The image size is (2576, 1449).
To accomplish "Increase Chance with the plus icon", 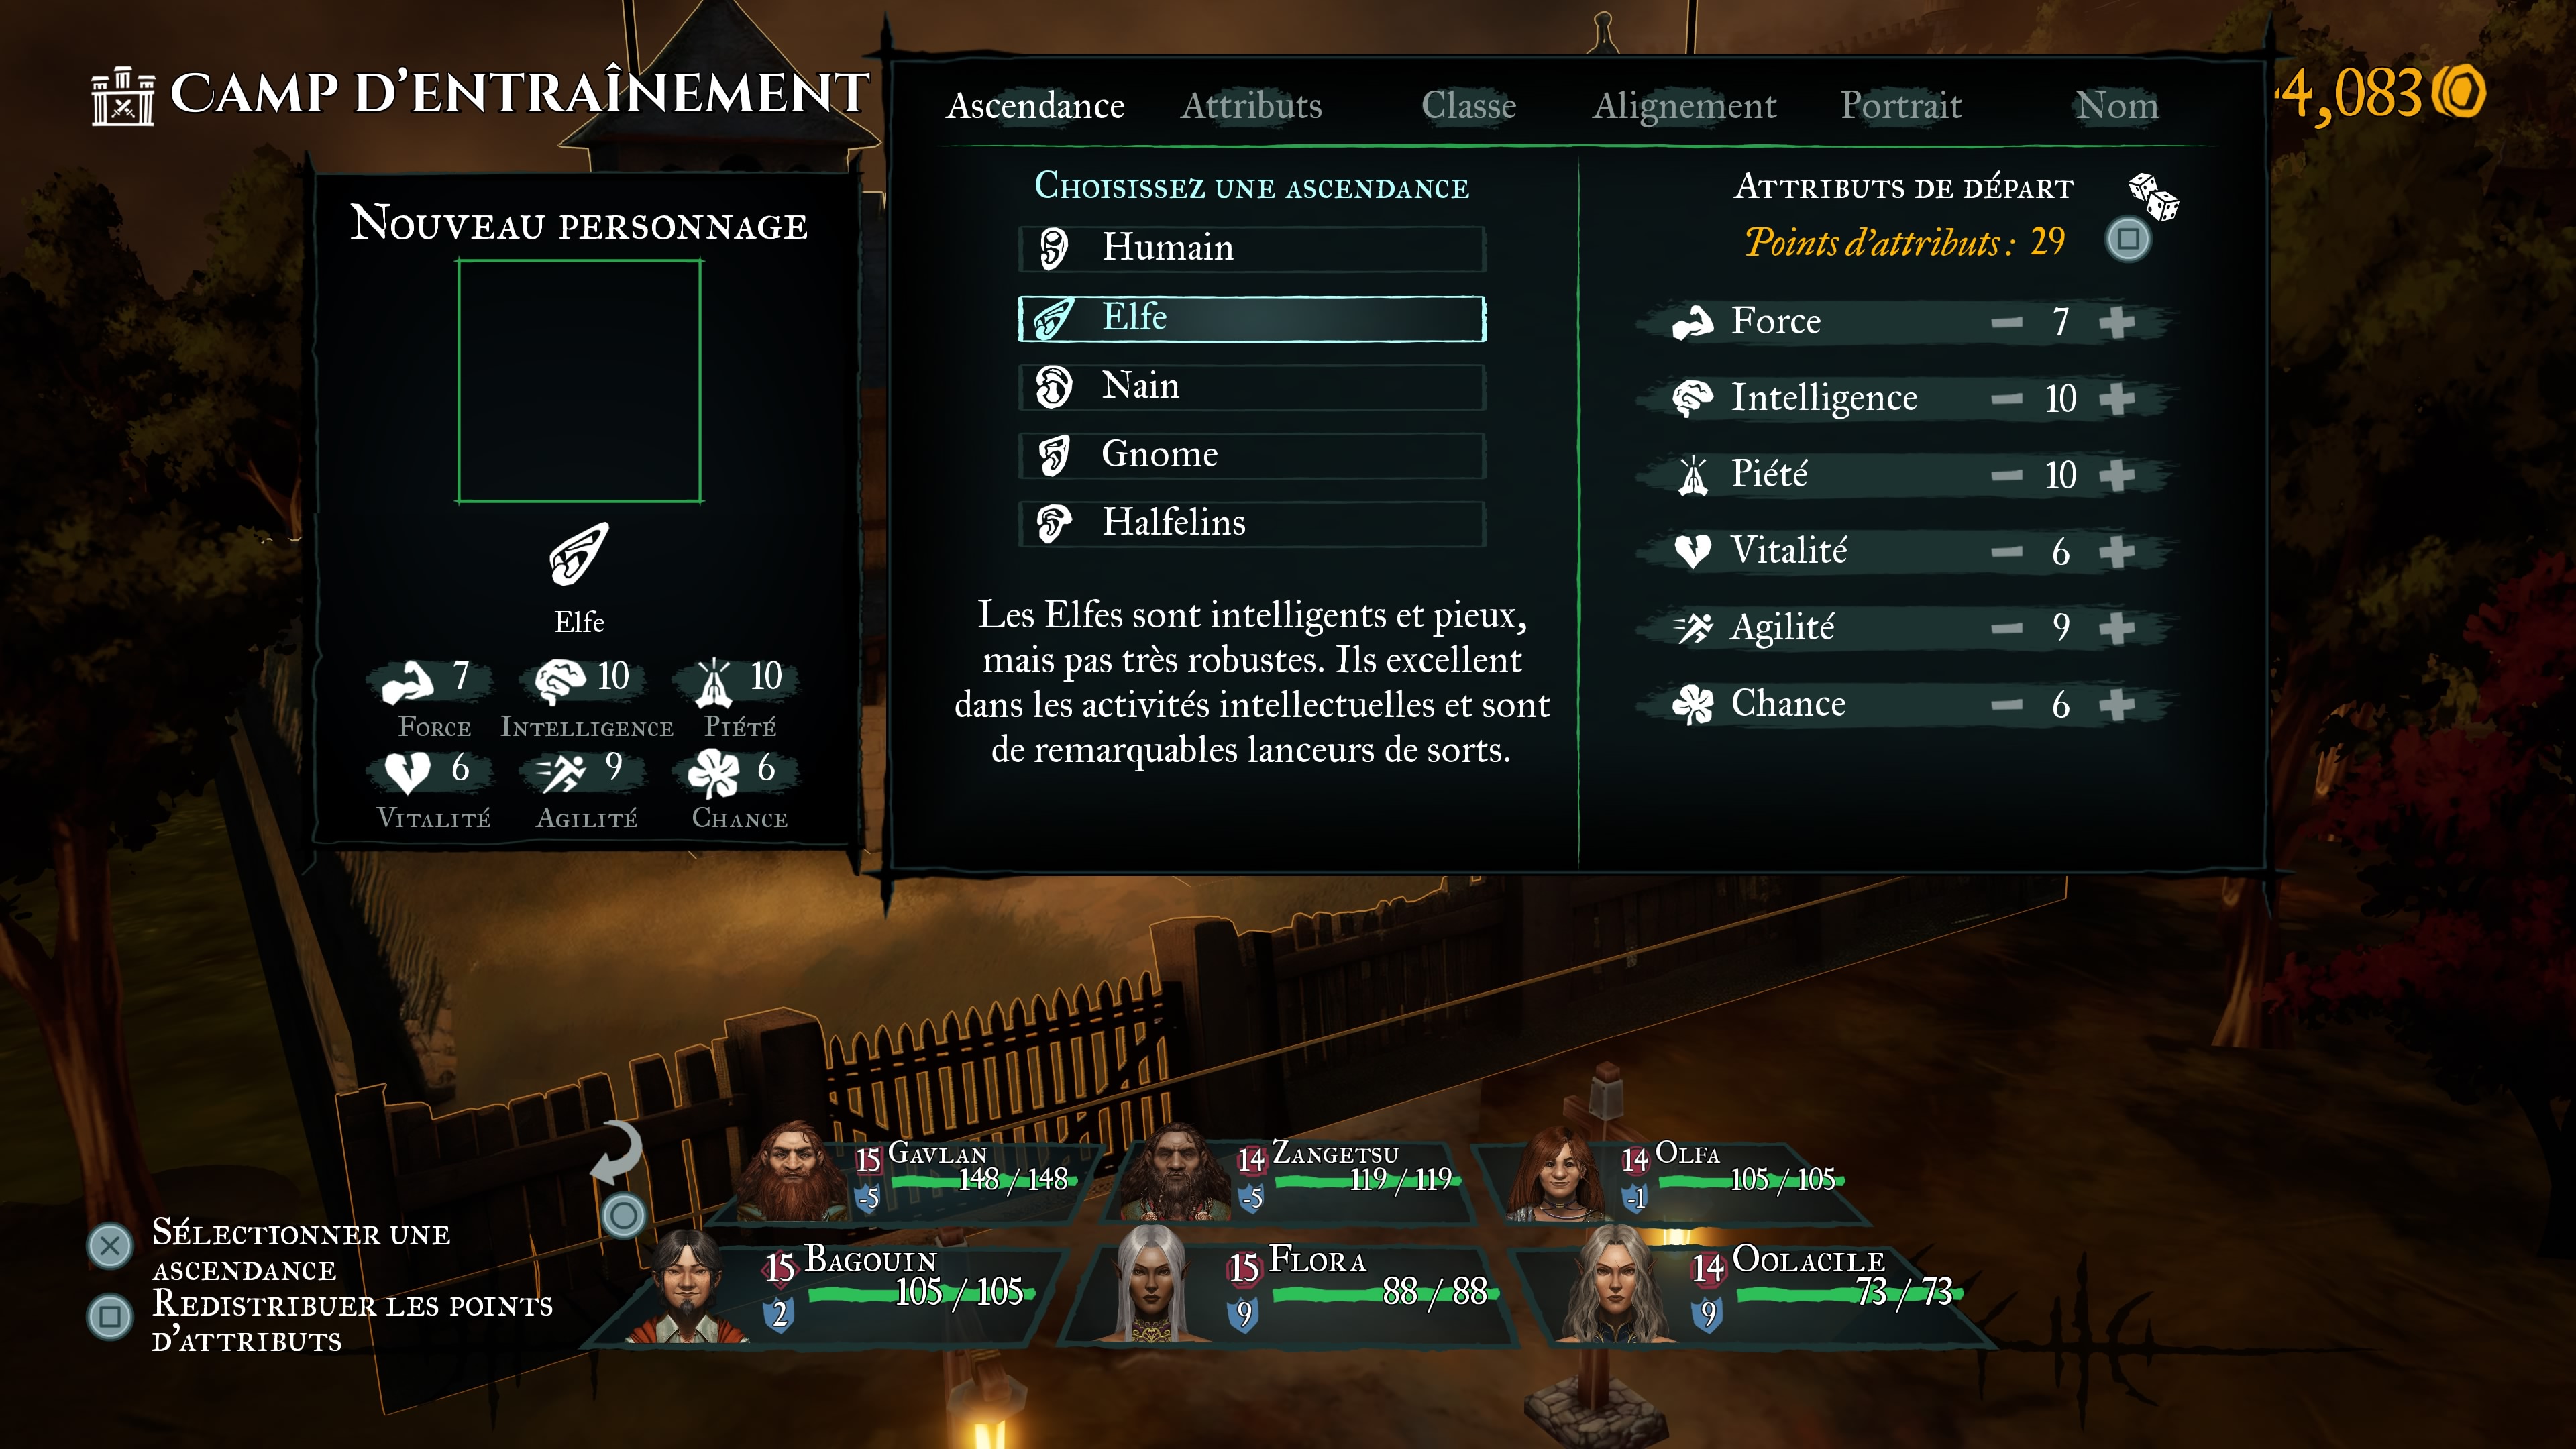I will tap(2117, 705).
